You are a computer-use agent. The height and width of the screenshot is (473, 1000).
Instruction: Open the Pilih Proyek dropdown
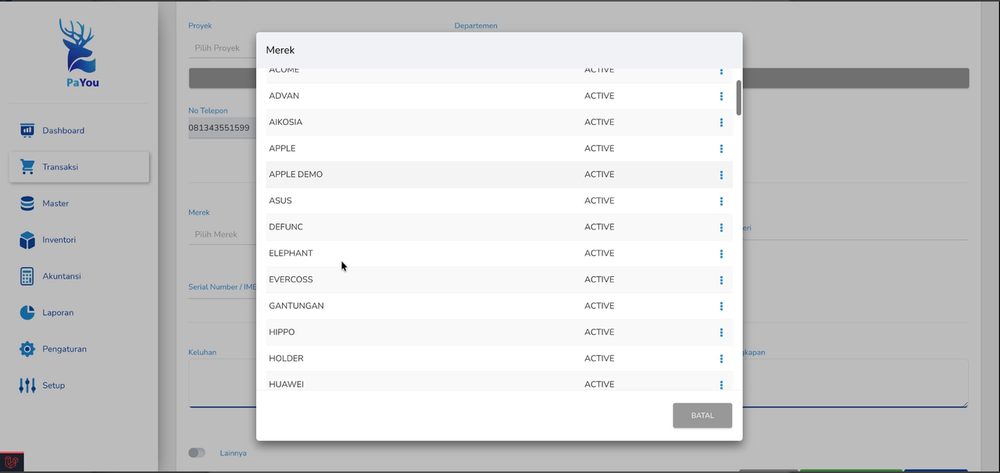(223, 48)
